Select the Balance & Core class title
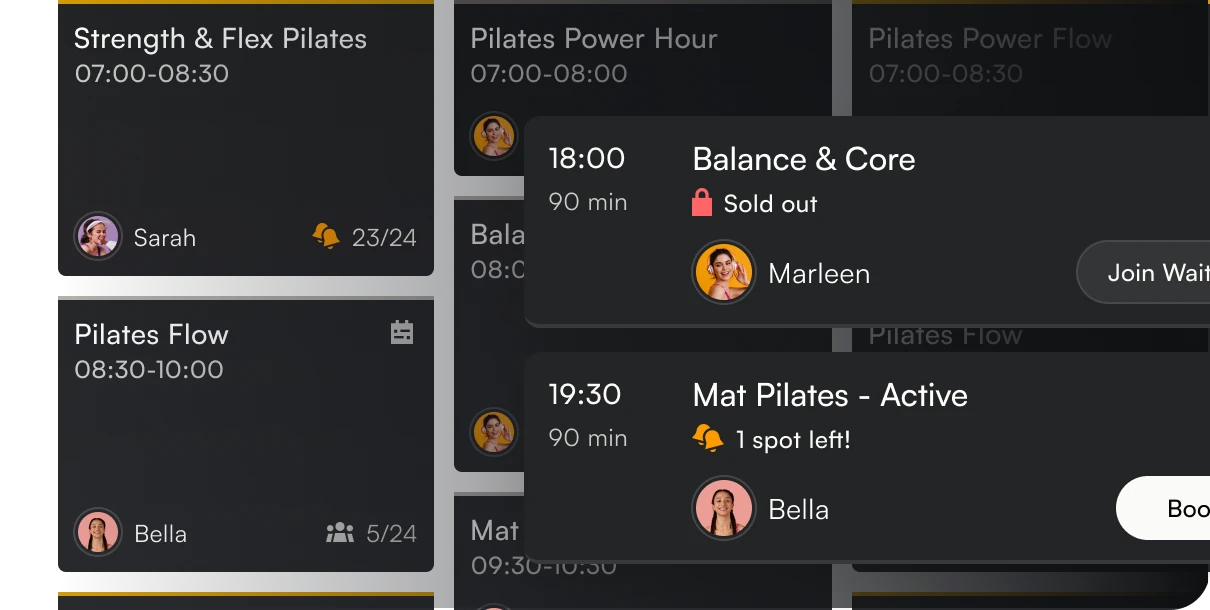1210x610 pixels. 803,159
